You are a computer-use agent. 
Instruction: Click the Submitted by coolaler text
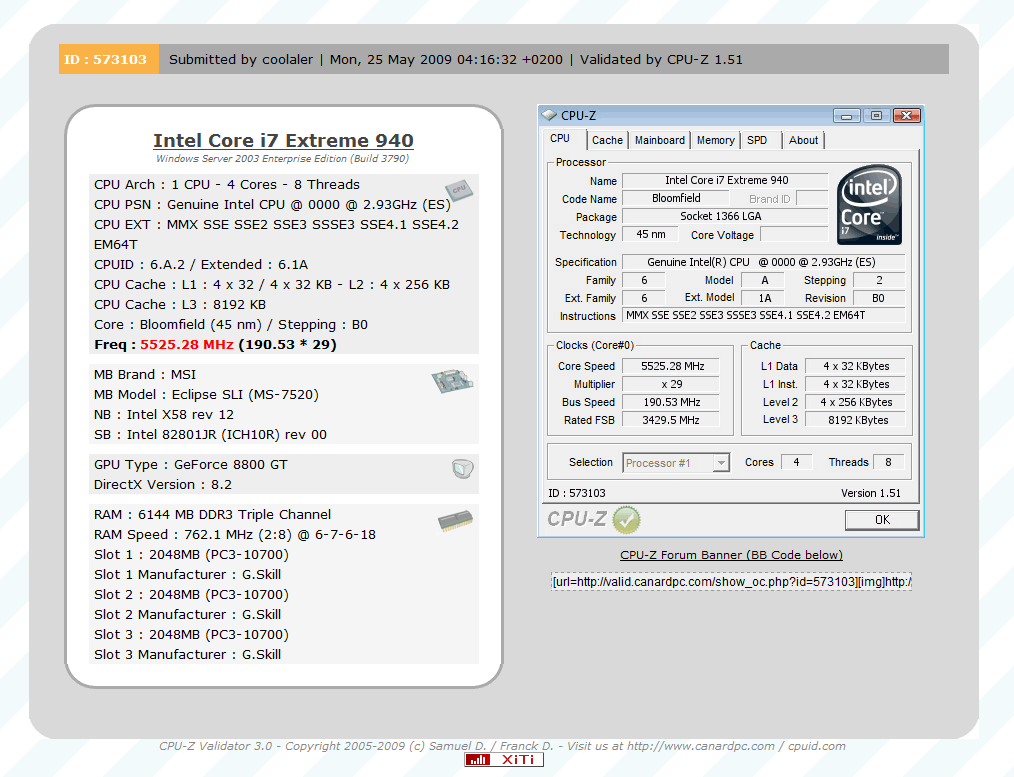(241, 59)
